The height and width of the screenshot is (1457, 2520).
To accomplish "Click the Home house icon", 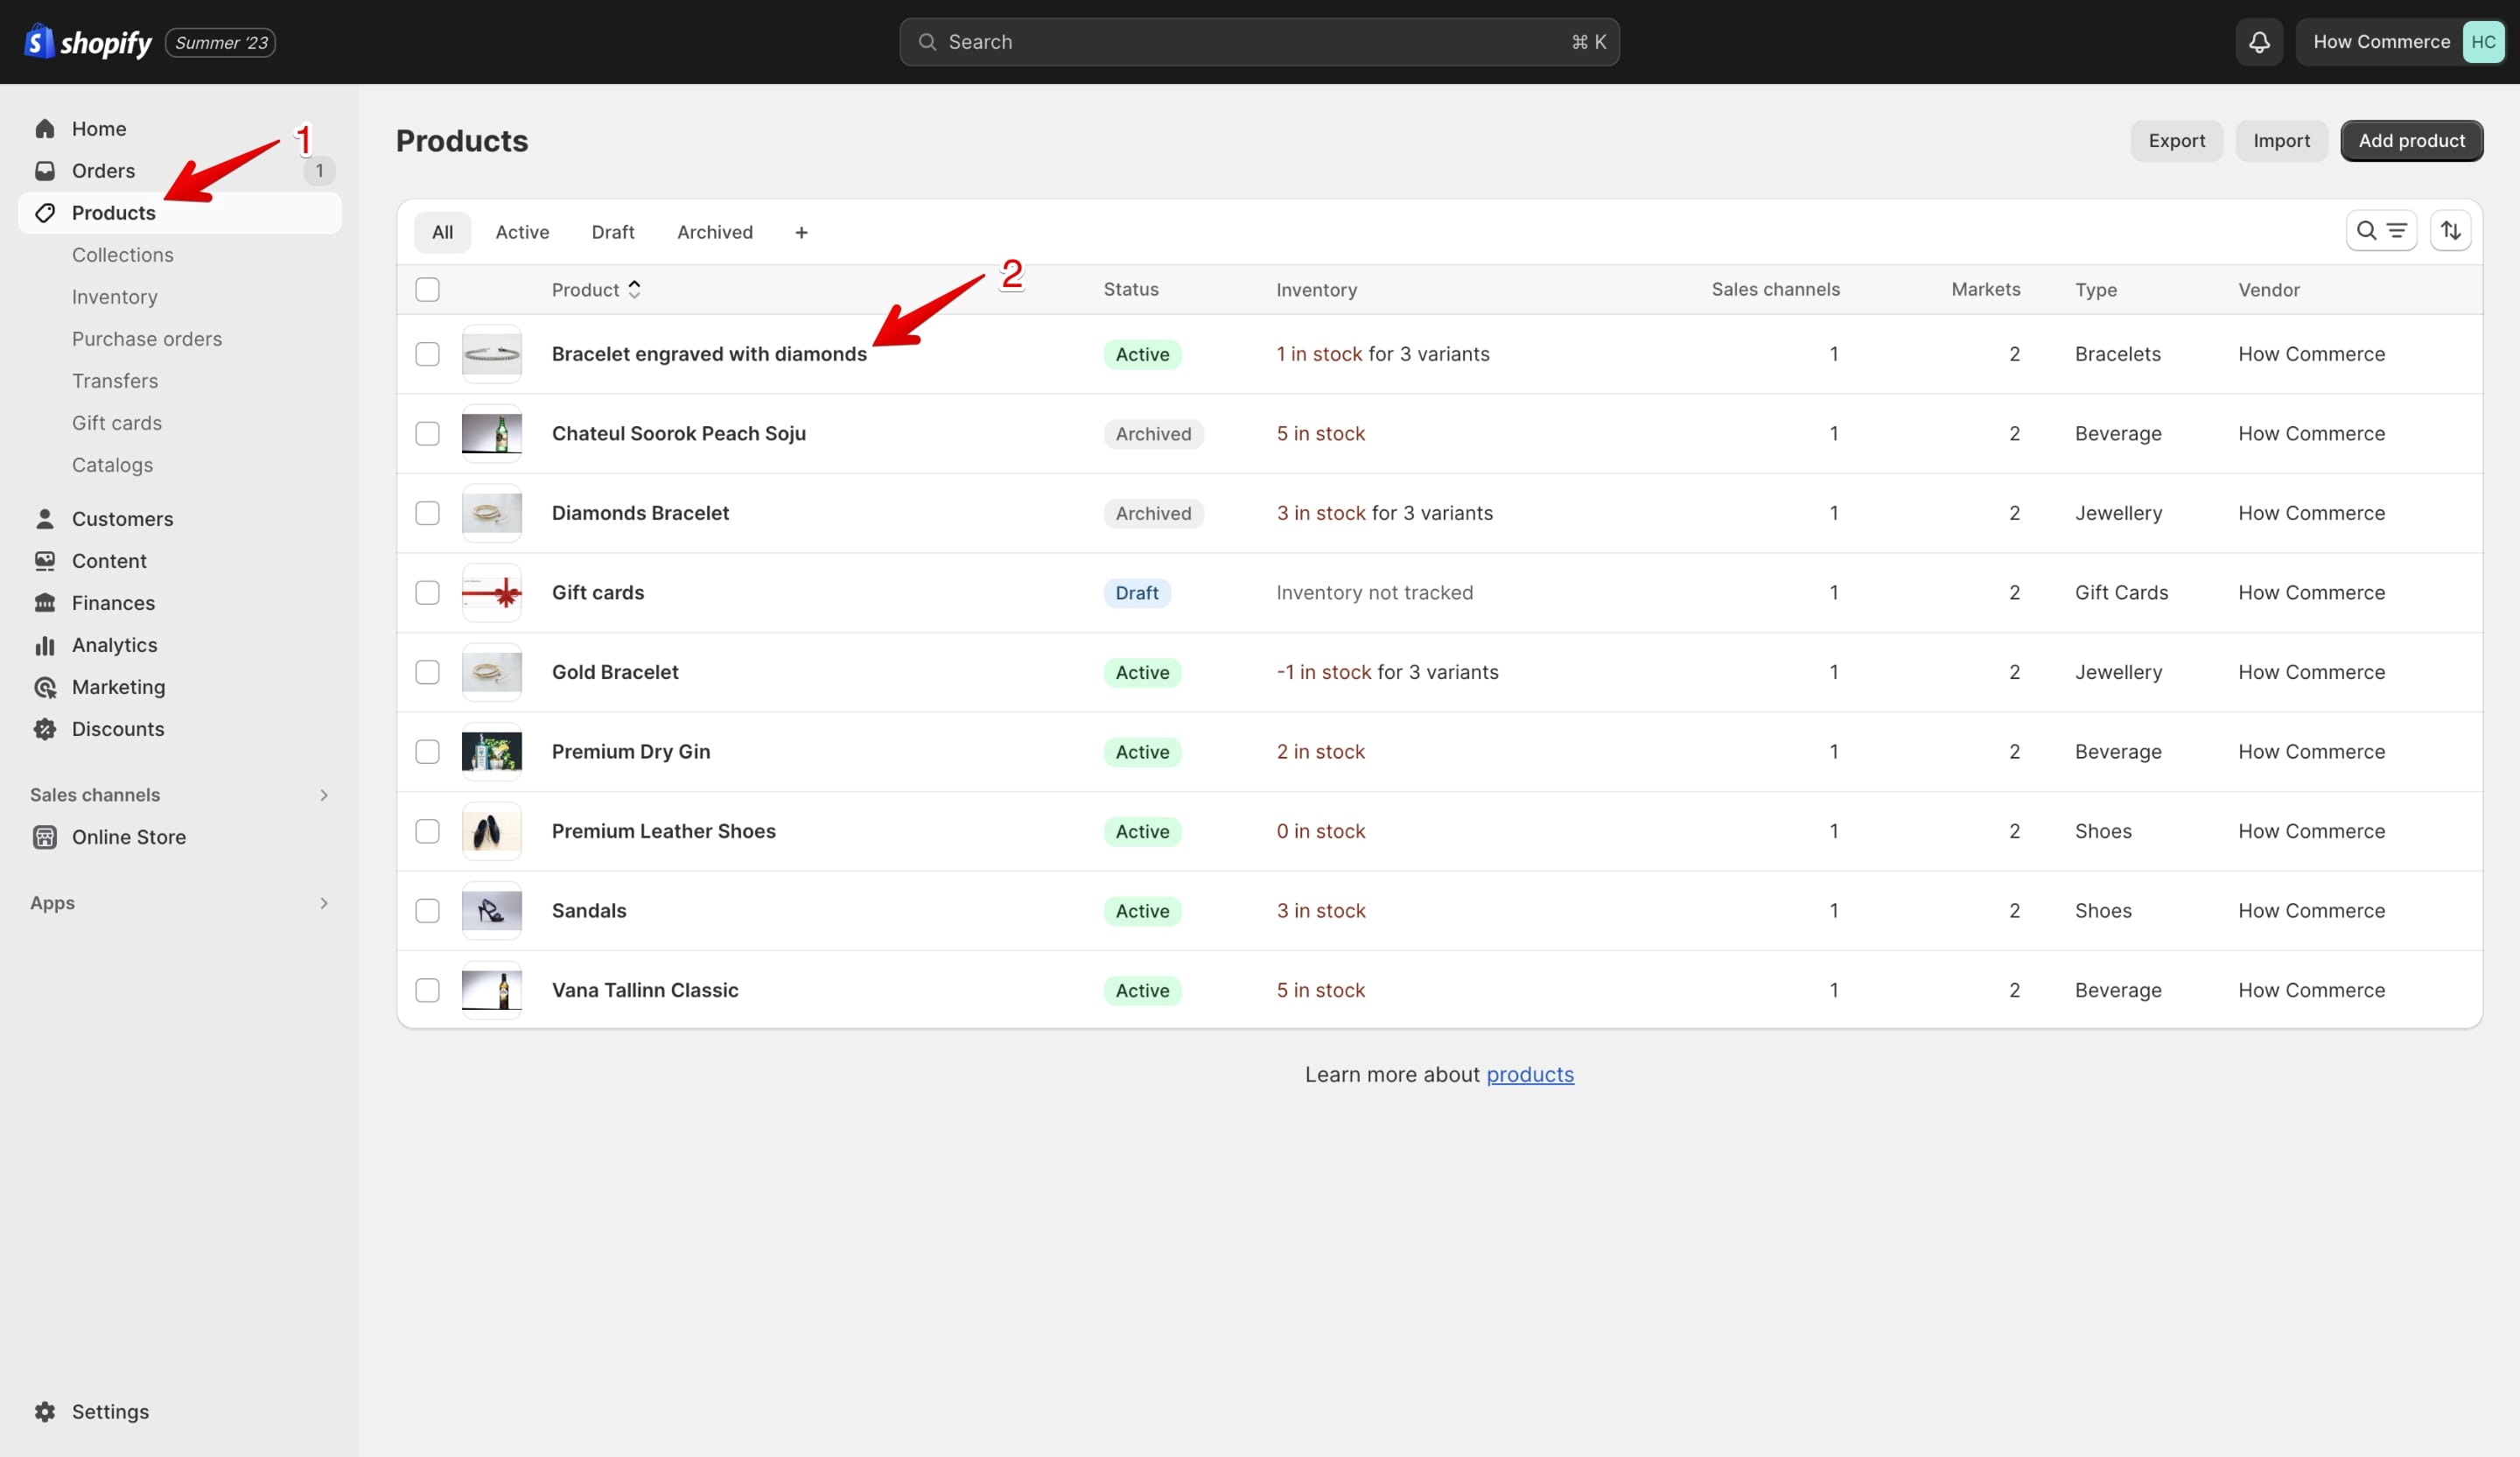I will point(45,129).
